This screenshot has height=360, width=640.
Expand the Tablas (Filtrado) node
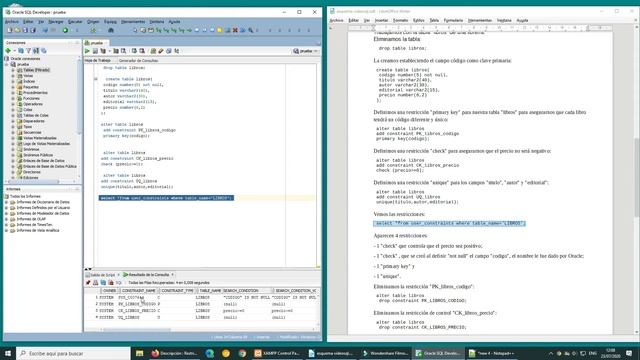coord(13,70)
